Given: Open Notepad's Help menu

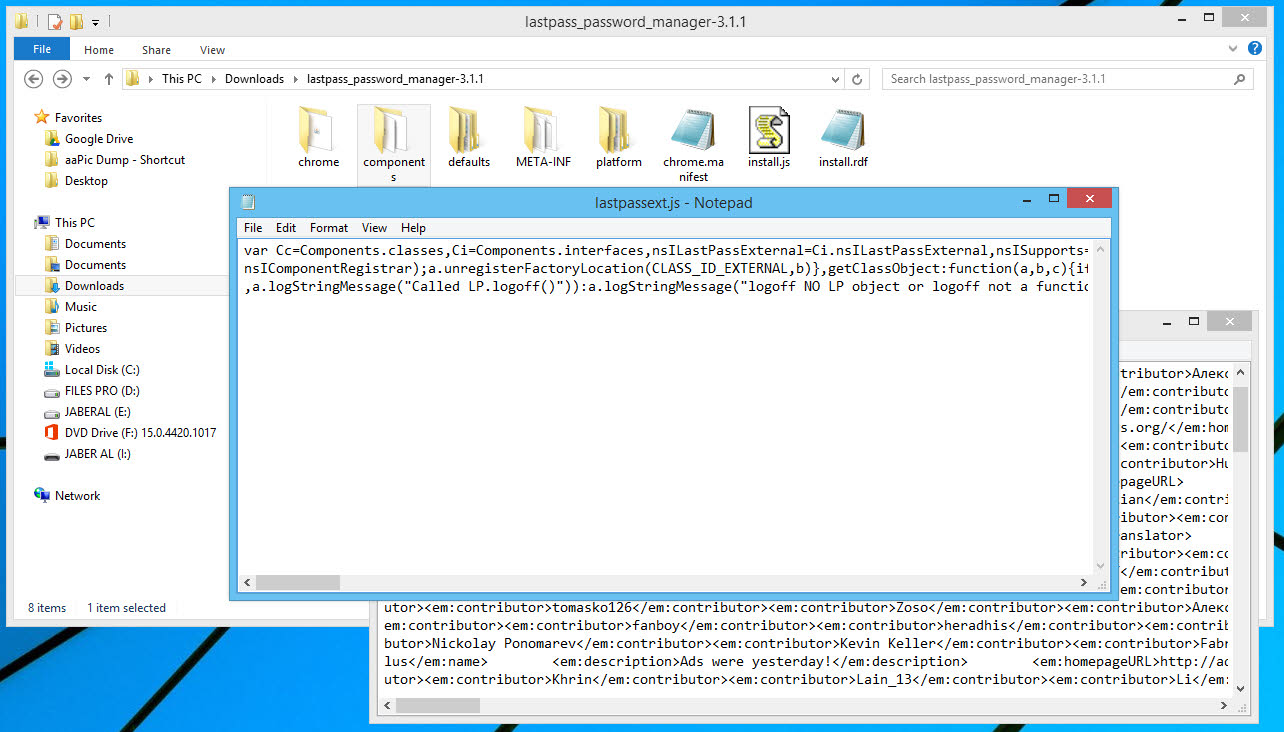Looking at the screenshot, I should pyautogui.click(x=413, y=227).
